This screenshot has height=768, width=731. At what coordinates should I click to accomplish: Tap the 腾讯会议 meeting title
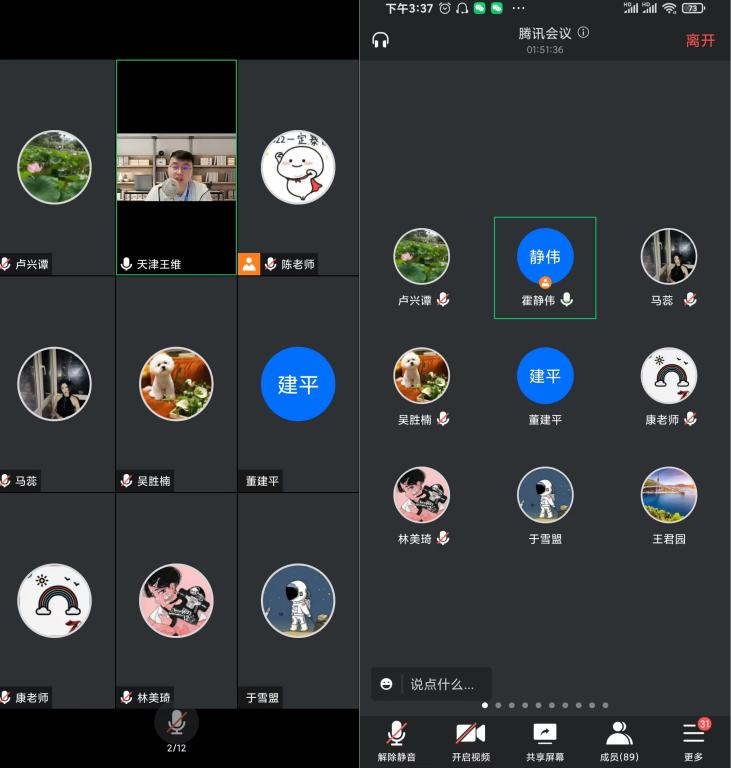(545, 33)
